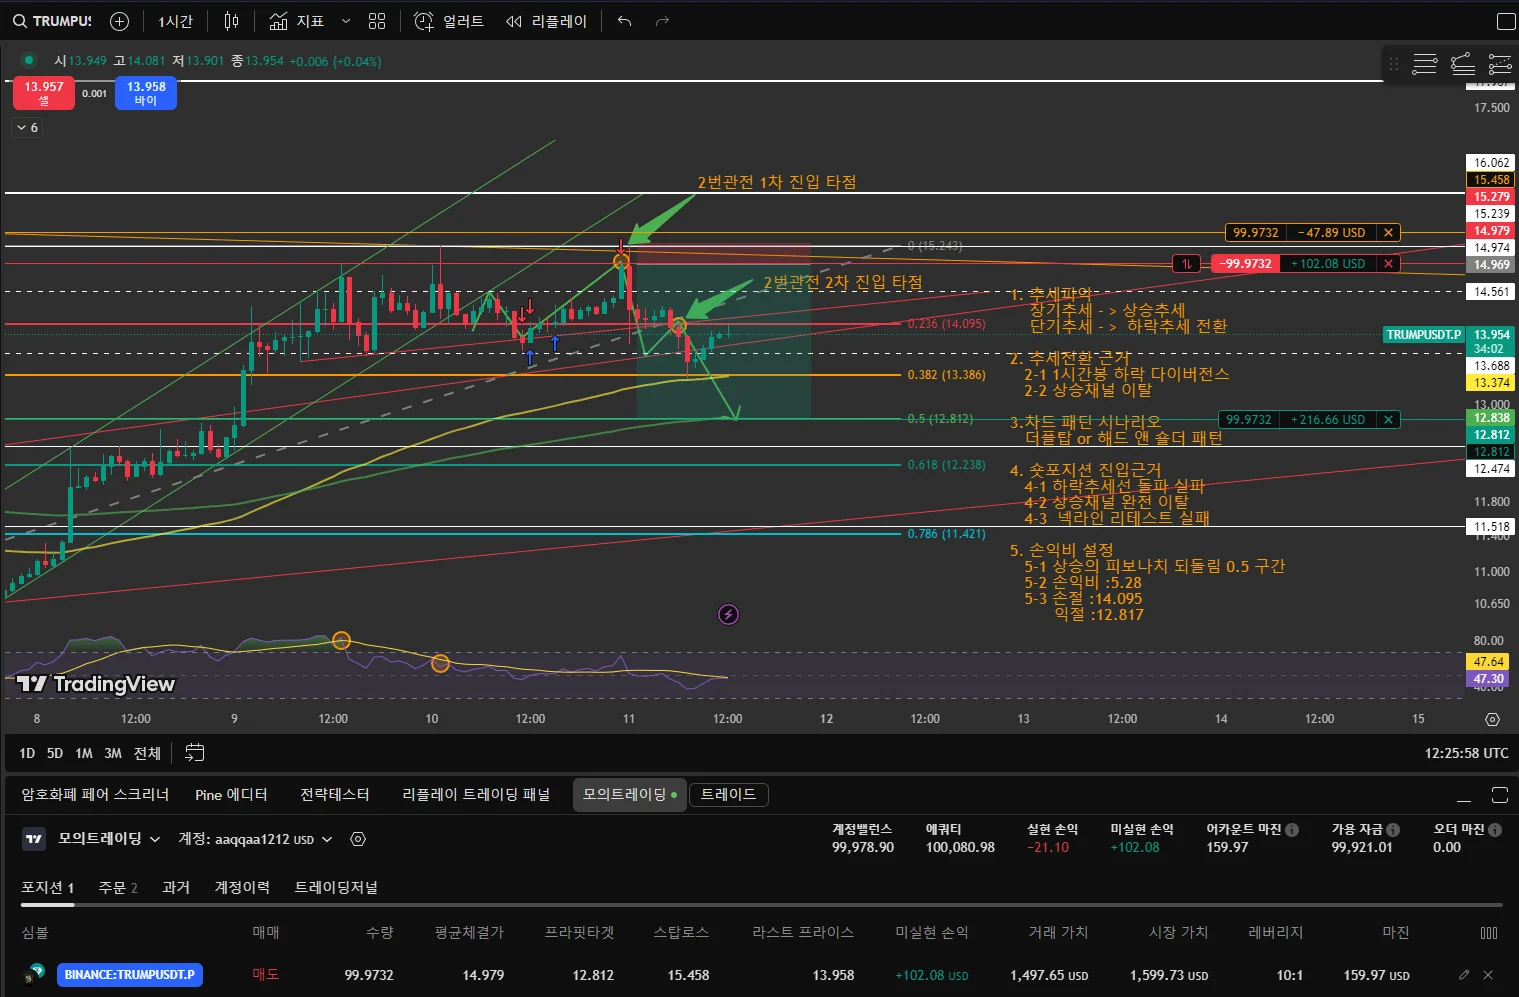Open paper trading account settings hexagon icon

coord(358,839)
